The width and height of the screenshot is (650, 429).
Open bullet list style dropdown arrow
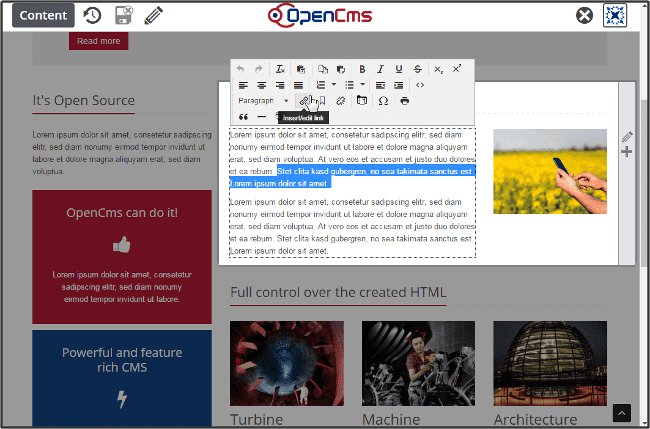(x=363, y=85)
